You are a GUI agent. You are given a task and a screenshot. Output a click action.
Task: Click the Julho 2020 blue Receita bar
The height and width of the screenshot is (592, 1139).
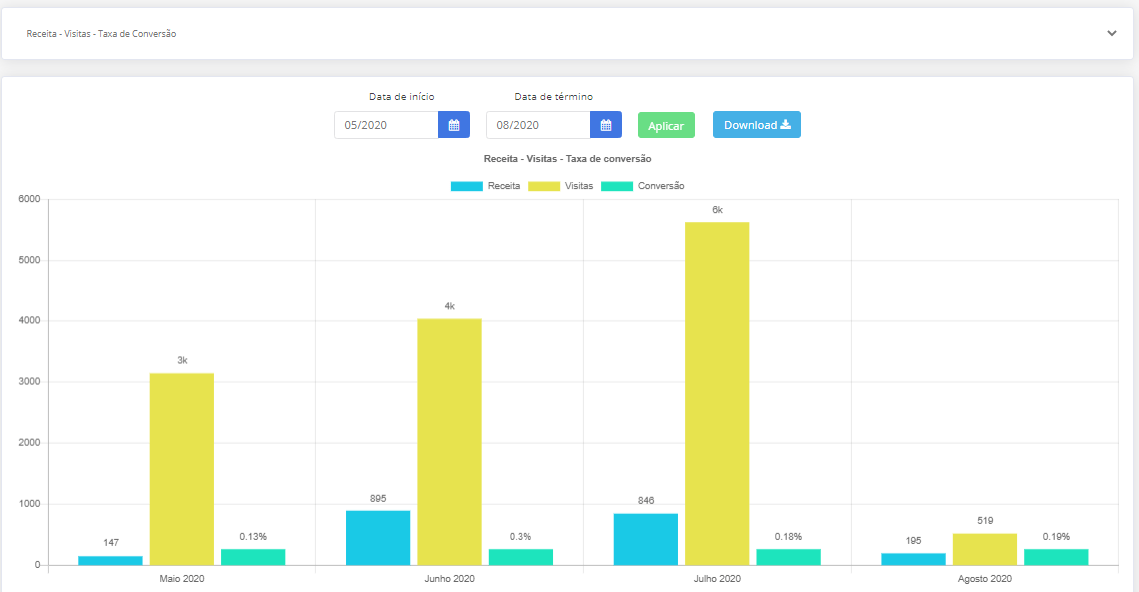pos(646,539)
